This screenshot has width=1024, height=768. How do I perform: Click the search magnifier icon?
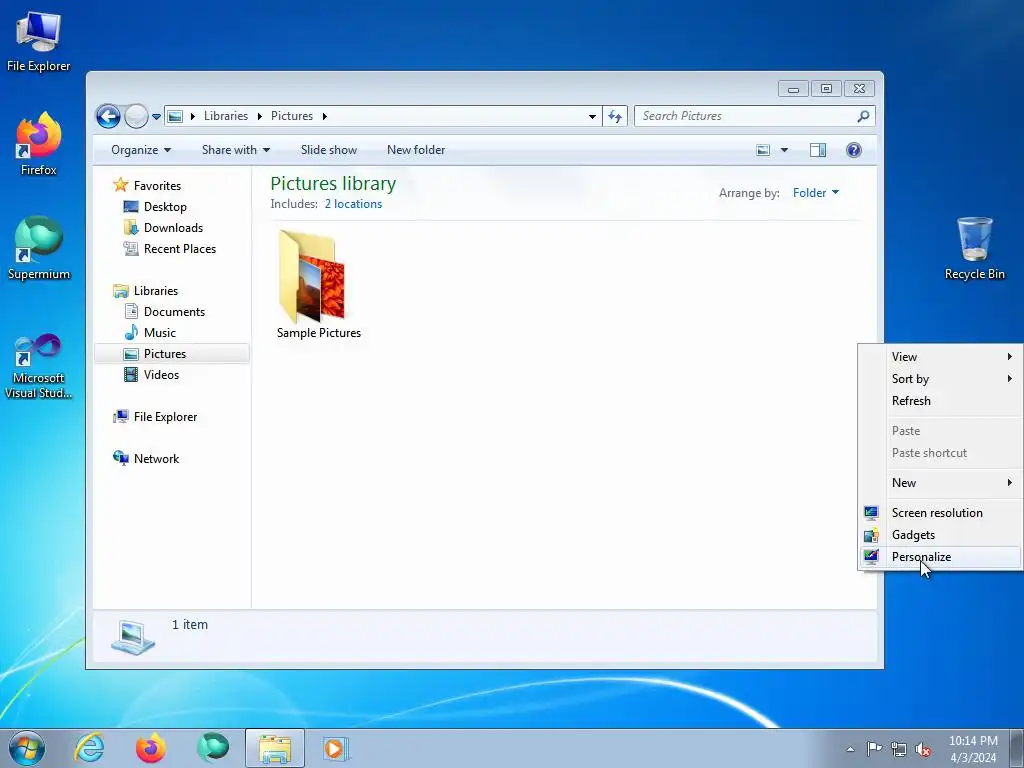(x=863, y=116)
